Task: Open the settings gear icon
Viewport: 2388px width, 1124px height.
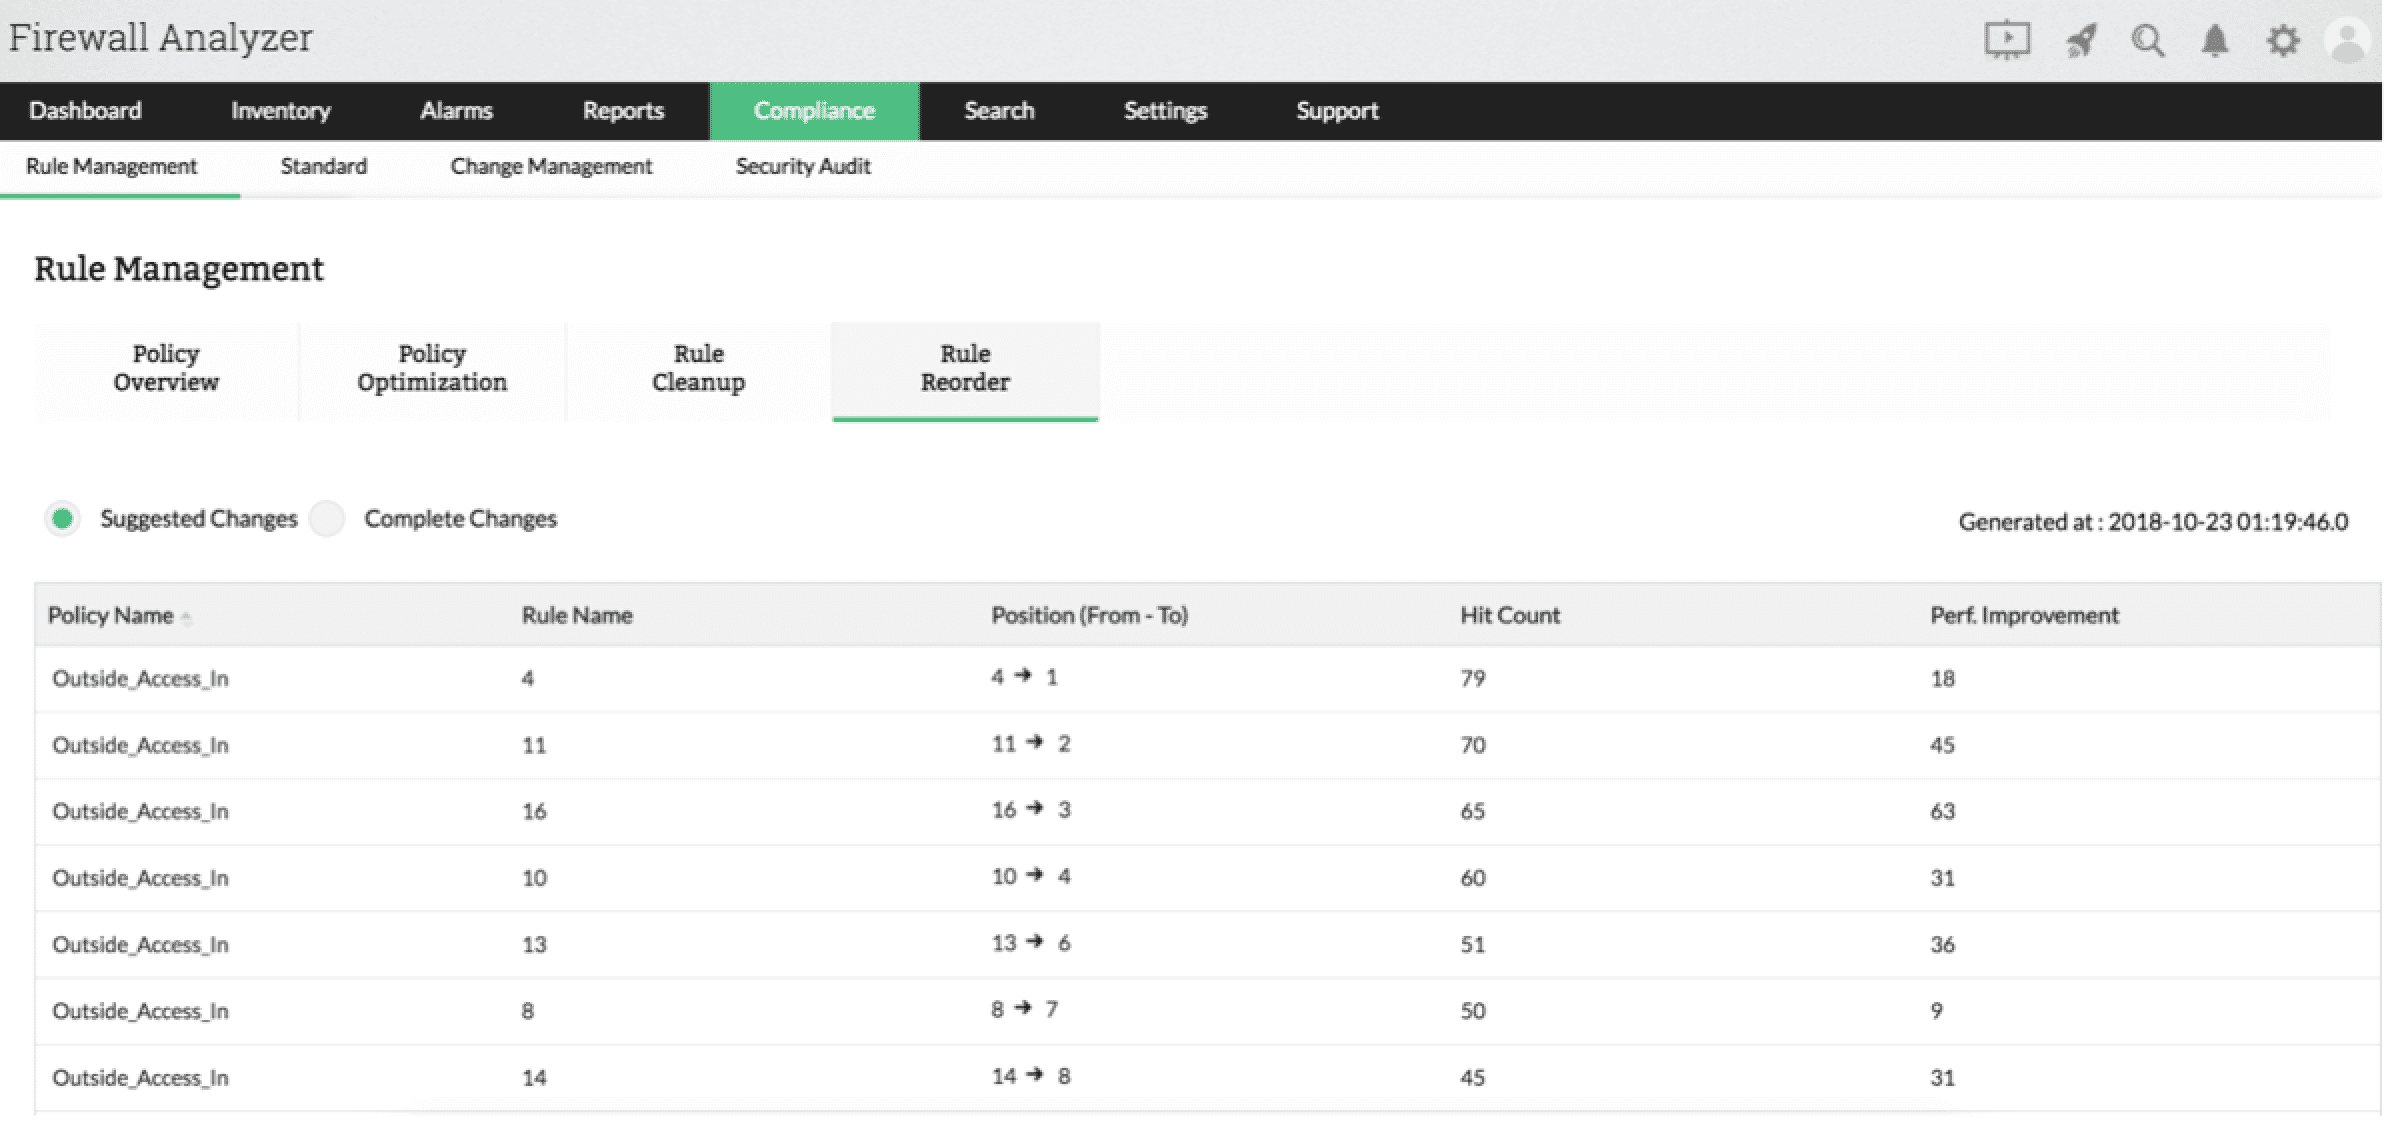Action: [x=2282, y=41]
